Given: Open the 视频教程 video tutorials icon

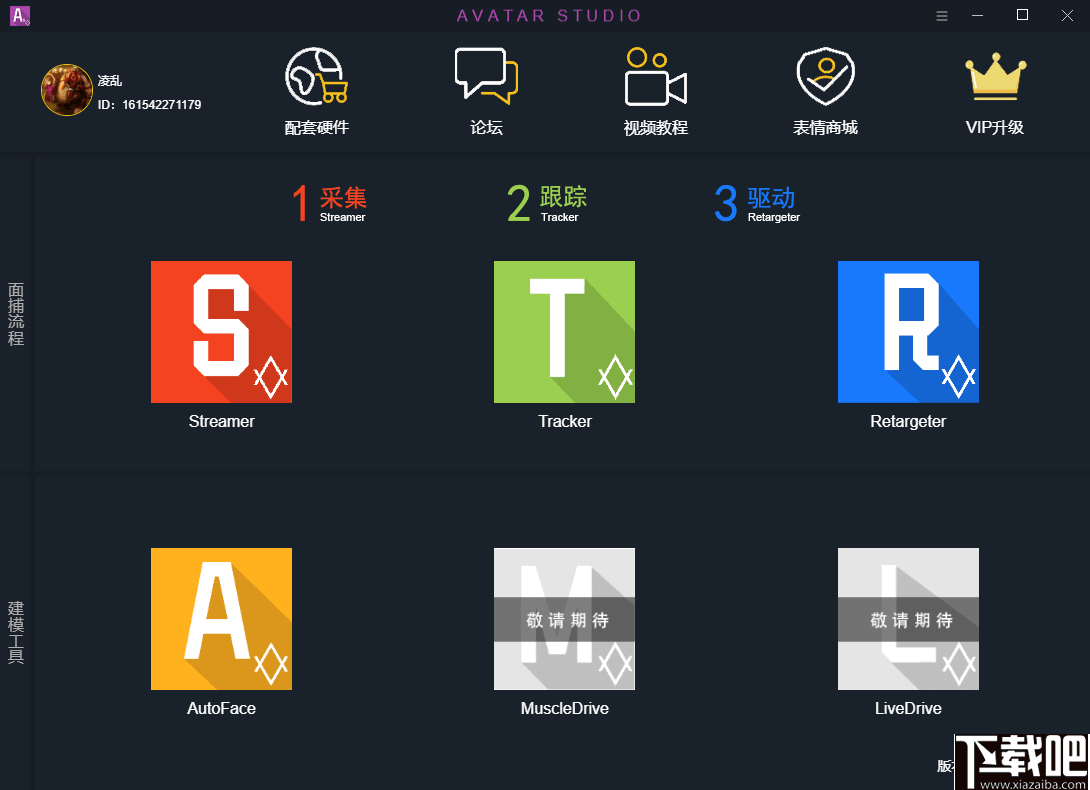Looking at the screenshot, I should click(655, 90).
